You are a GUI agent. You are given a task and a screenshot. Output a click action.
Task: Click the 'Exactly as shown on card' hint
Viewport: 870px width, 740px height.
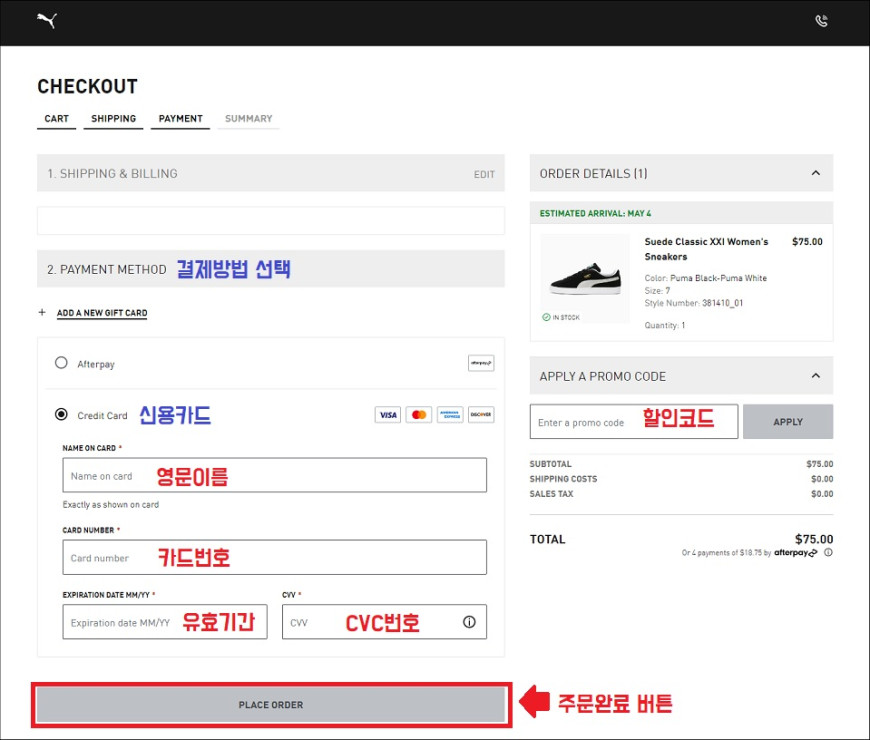point(110,505)
